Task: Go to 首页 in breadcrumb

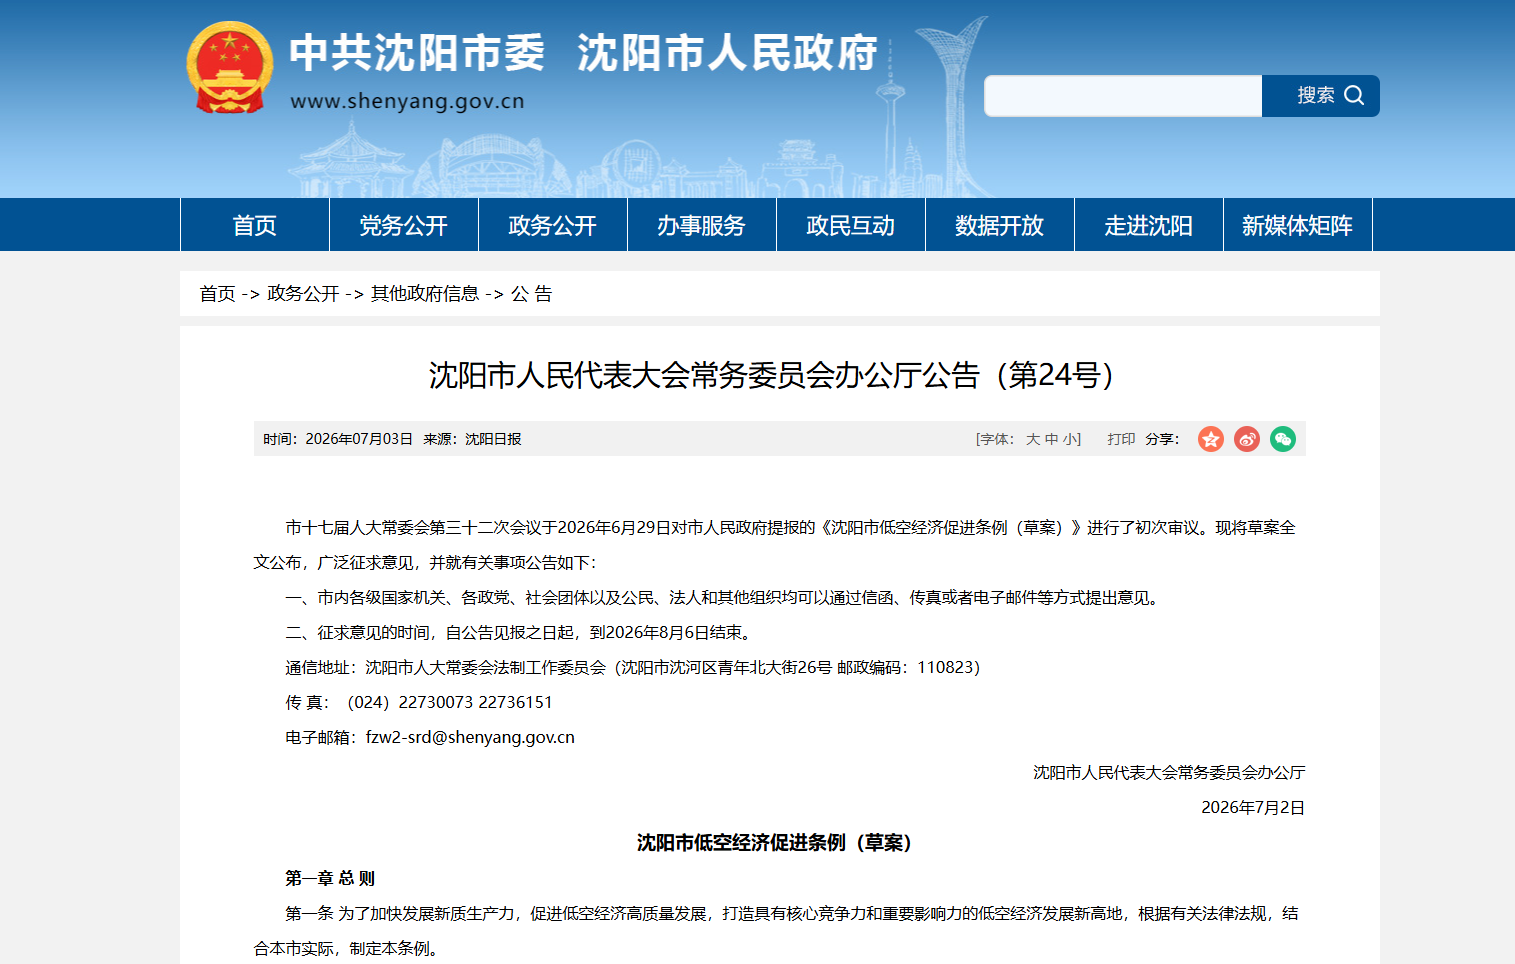Action: 217,294
